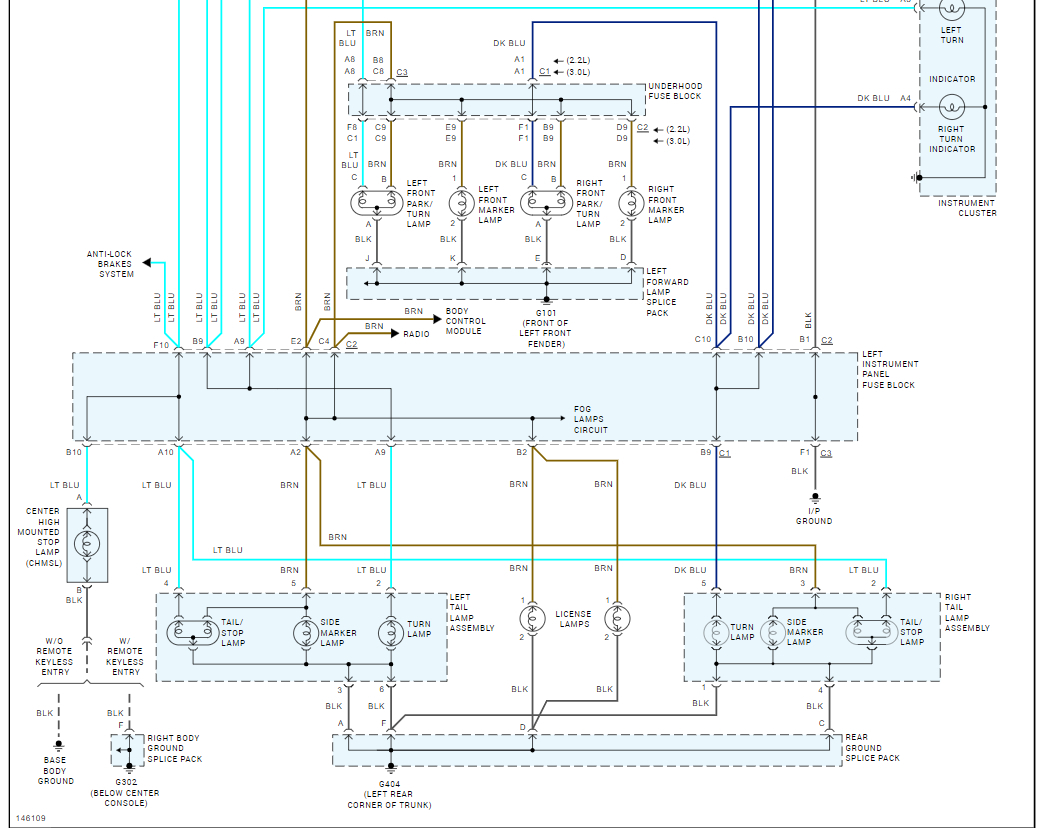Select the right side marker lamp bulb

pos(773,633)
